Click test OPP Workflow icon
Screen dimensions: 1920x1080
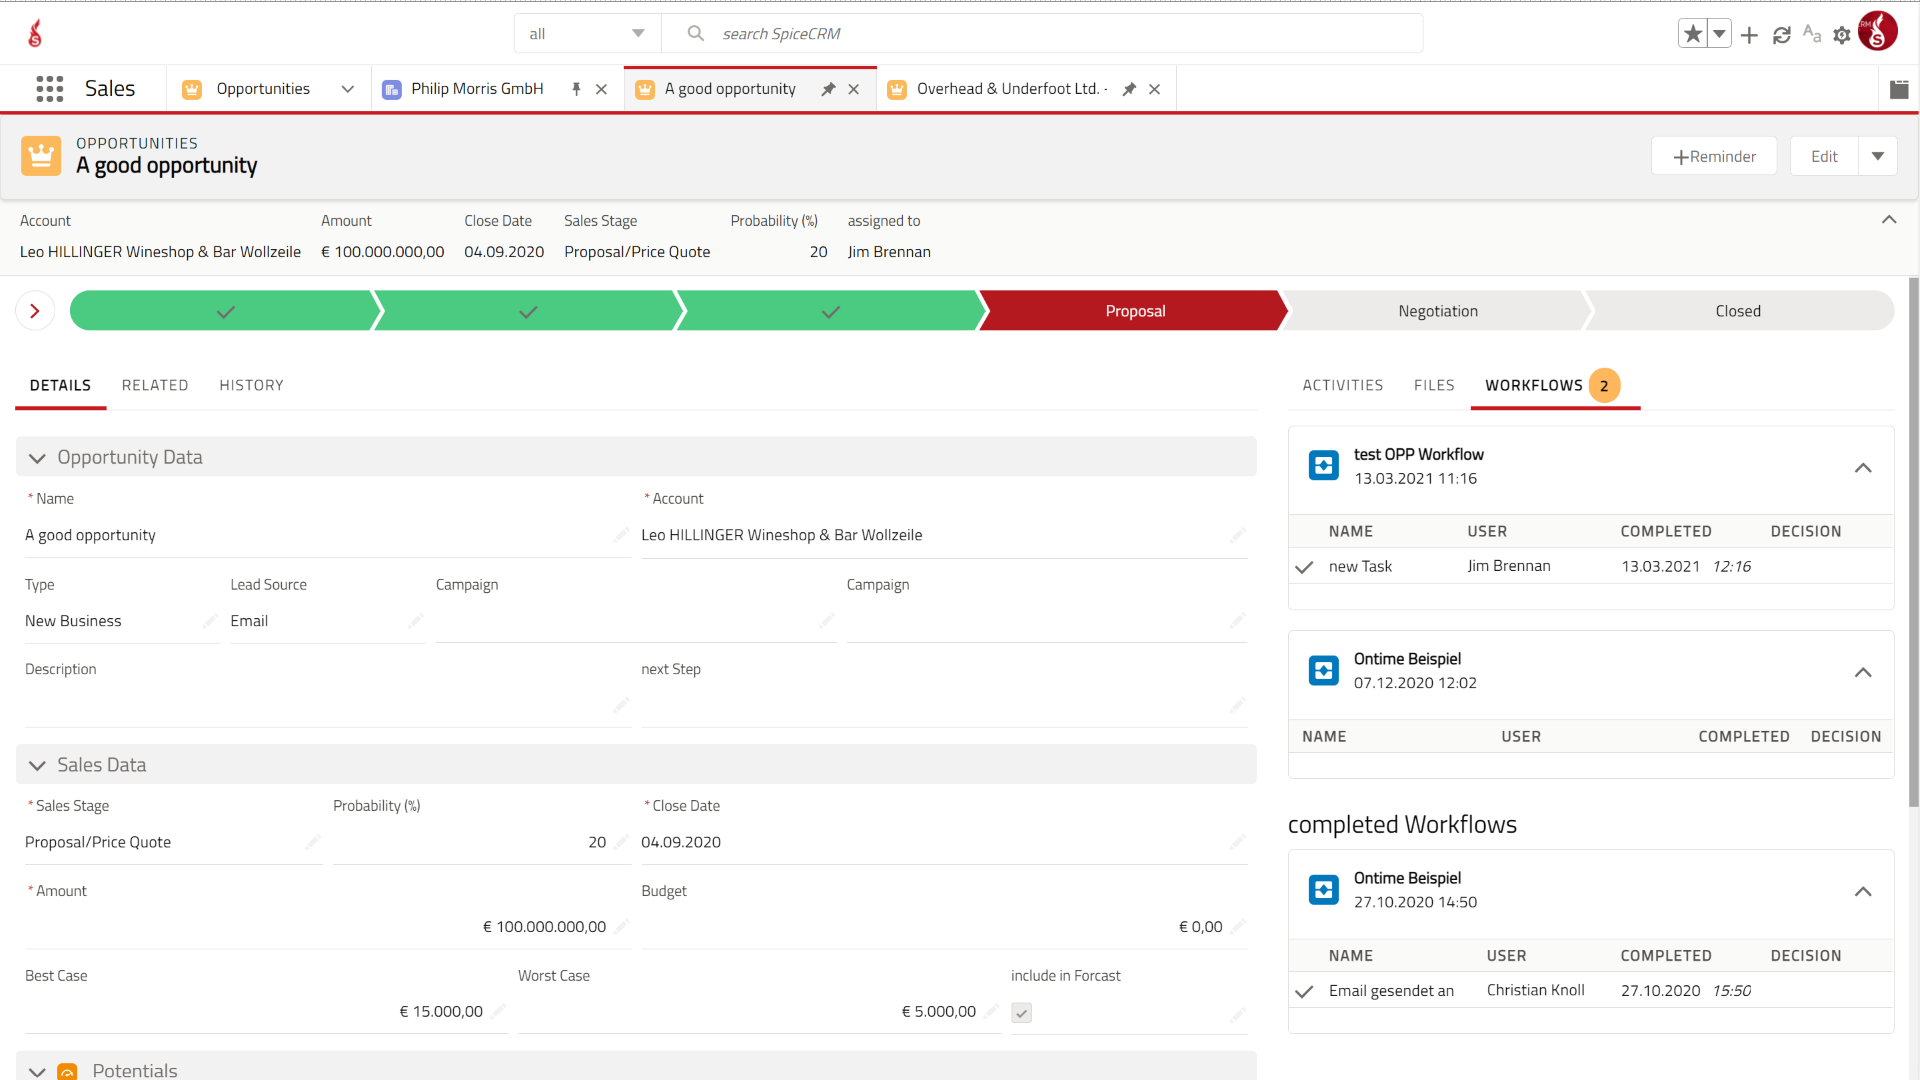(1324, 465)
